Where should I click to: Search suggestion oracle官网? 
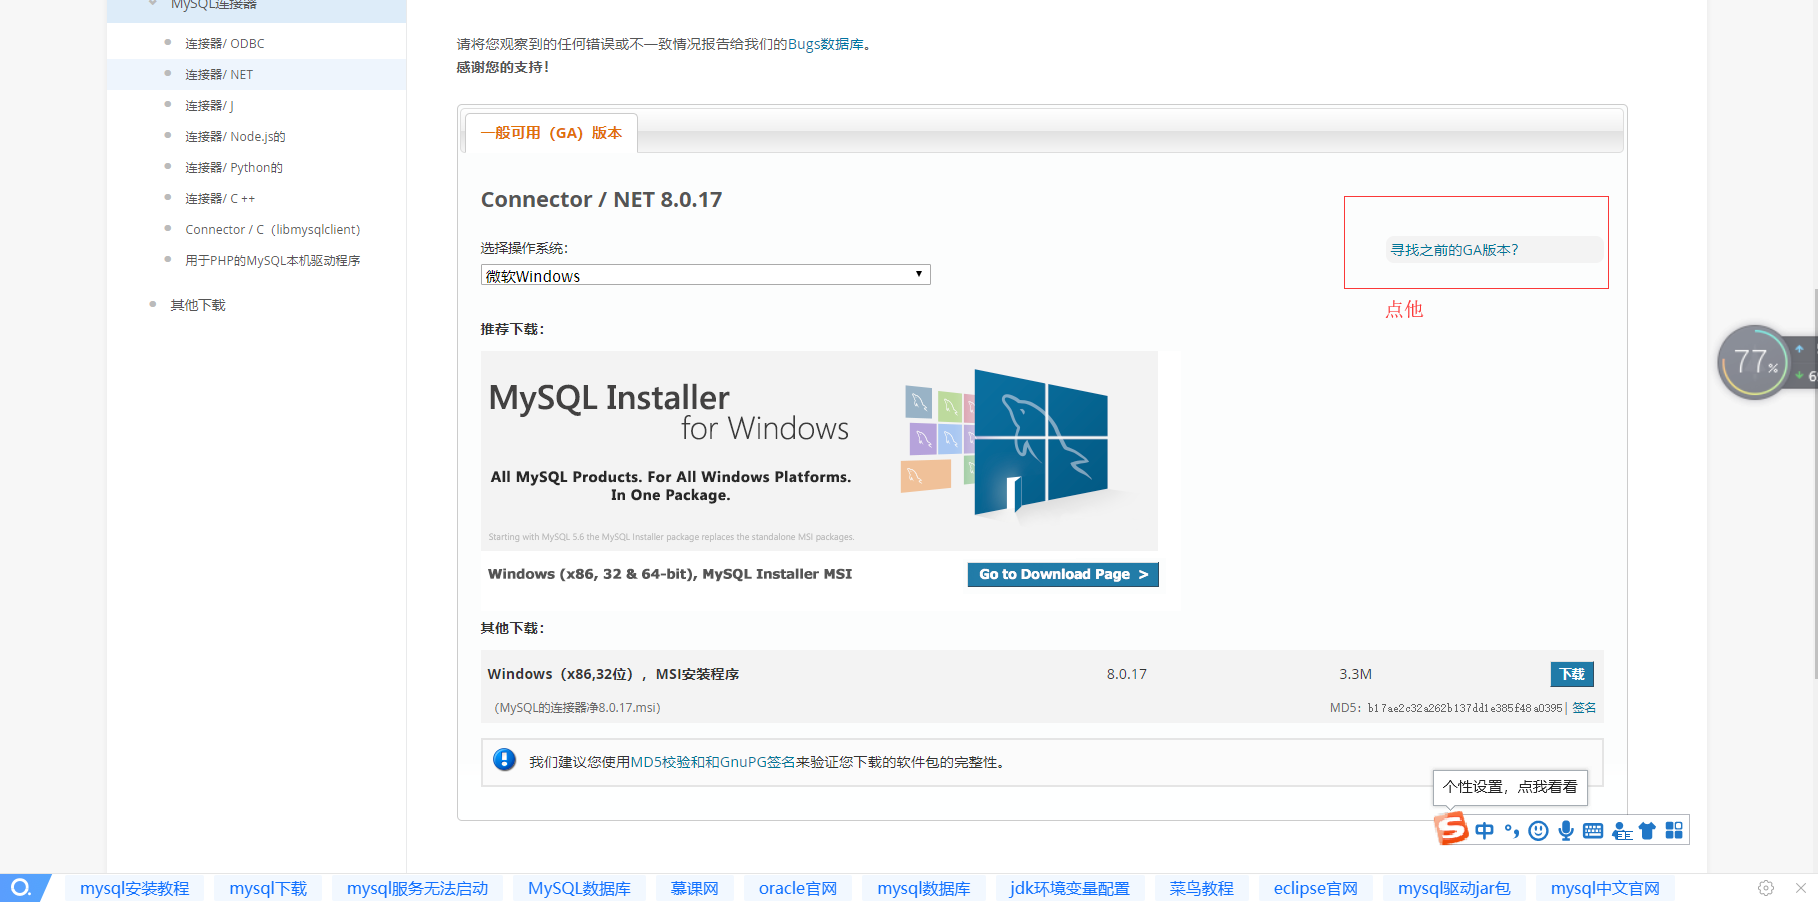pyautogui.click(x=798, y=888)
